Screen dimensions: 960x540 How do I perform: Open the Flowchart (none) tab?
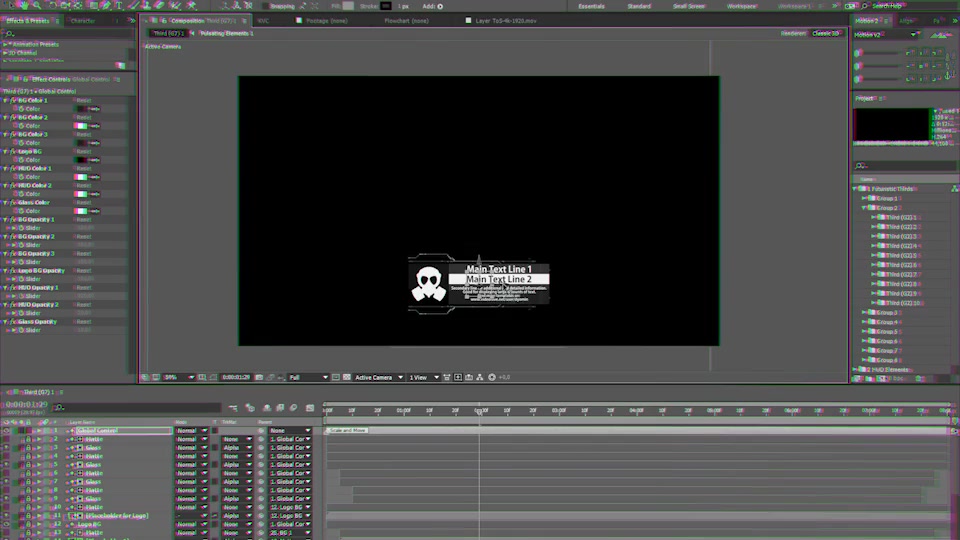(x=406, y=21)
